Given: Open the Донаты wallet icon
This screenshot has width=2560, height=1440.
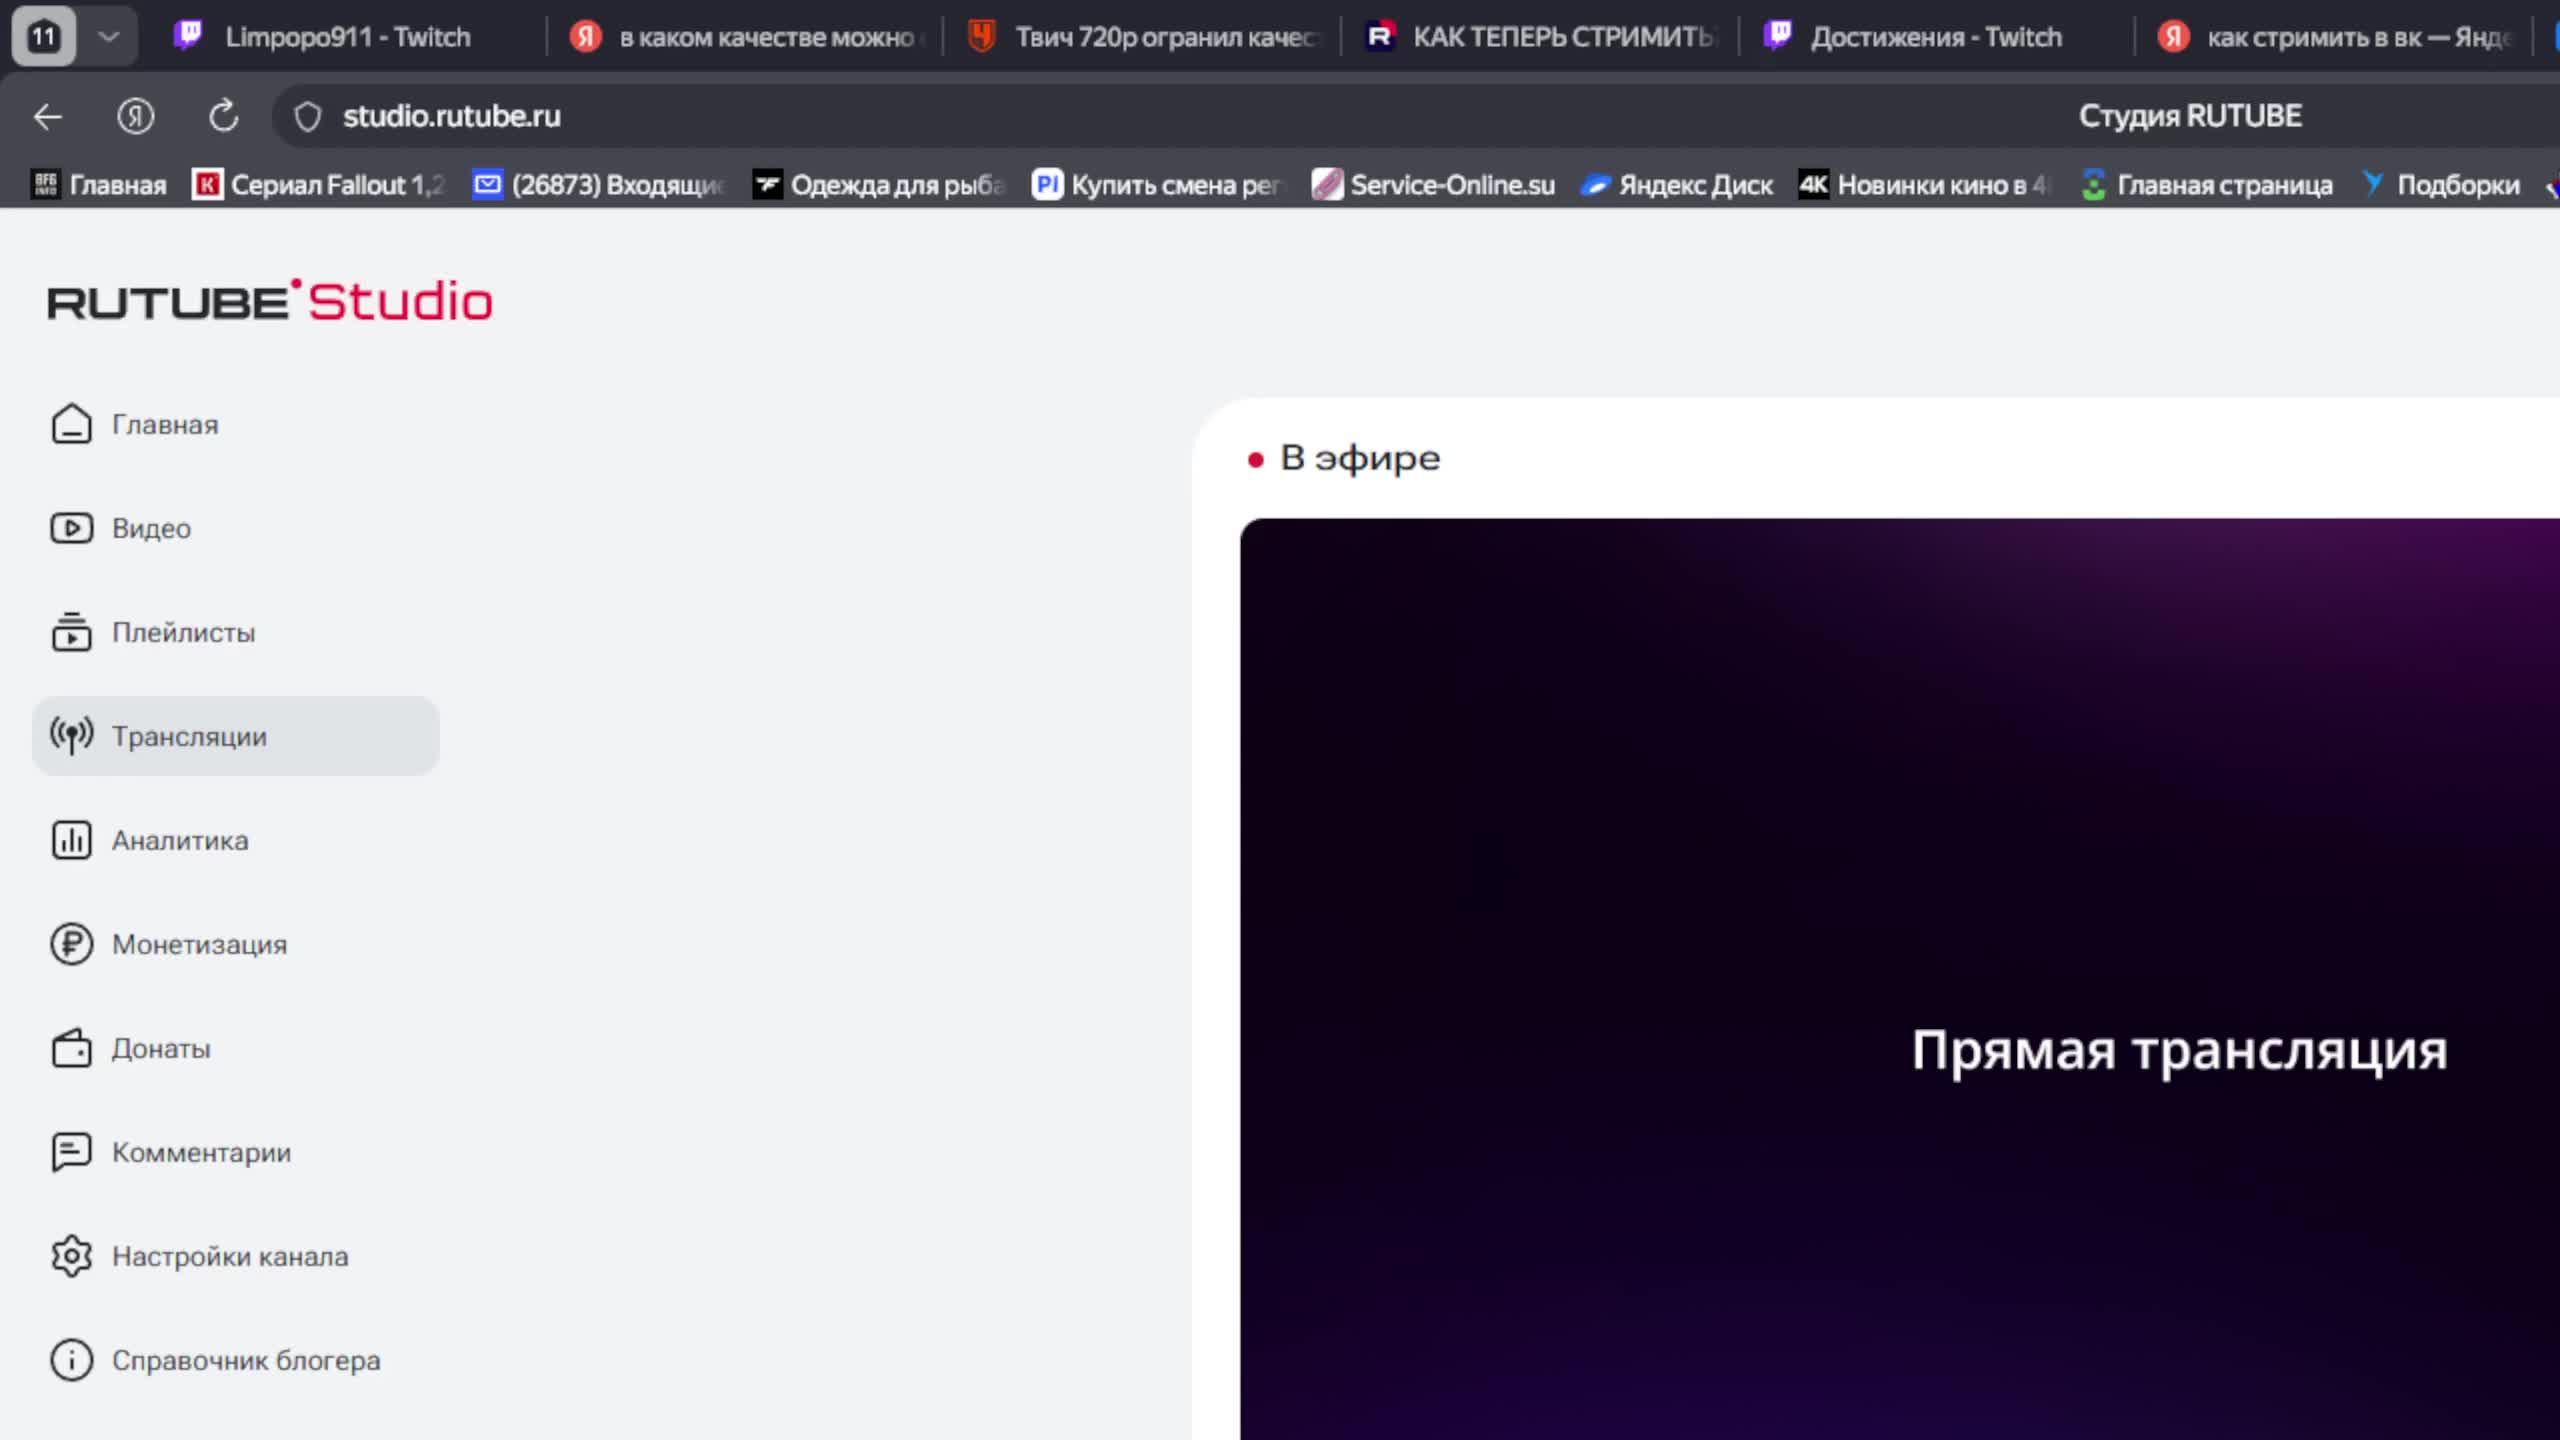Looking at the screenshot, I should click(x=71, y=1048).
